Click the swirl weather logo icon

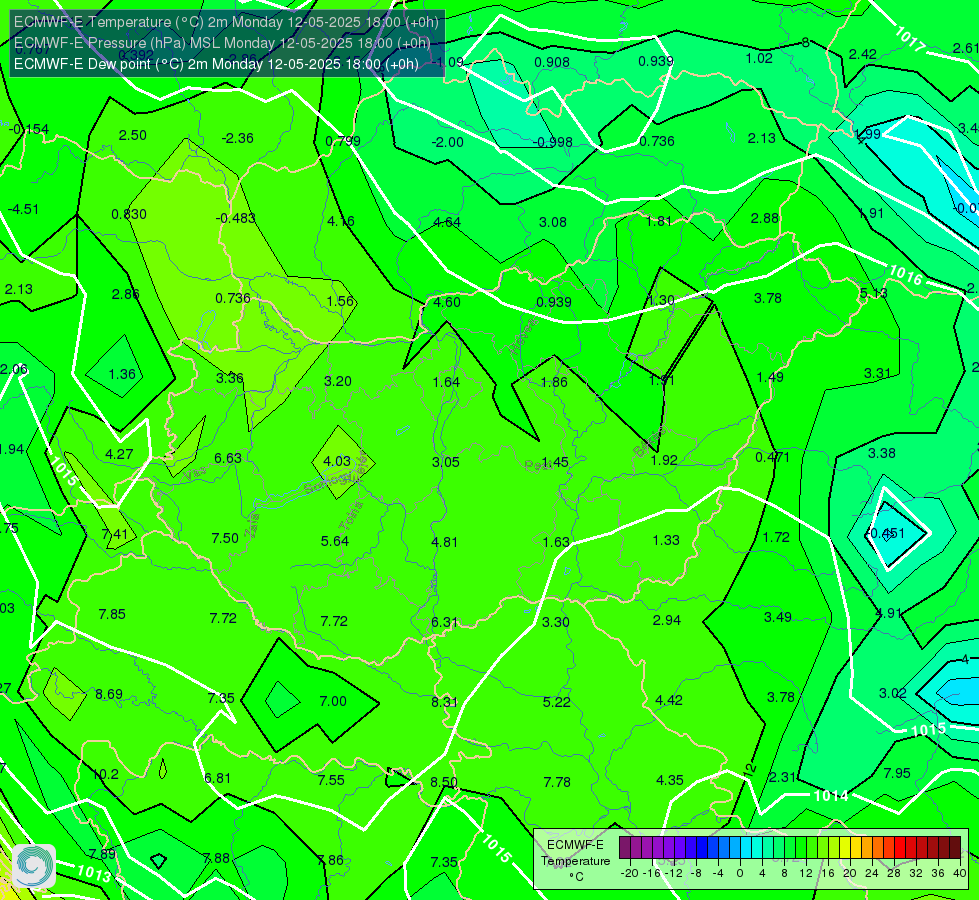coord(34,865)
